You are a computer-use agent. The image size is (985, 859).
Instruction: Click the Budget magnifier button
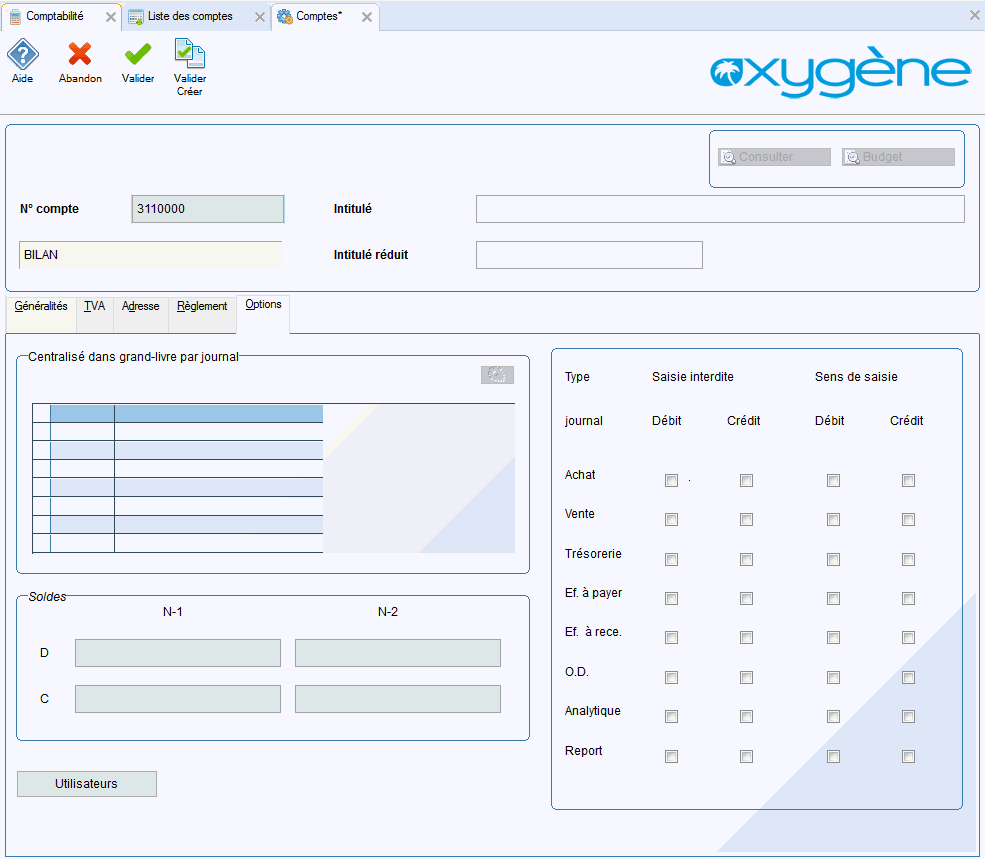[898, 157]
